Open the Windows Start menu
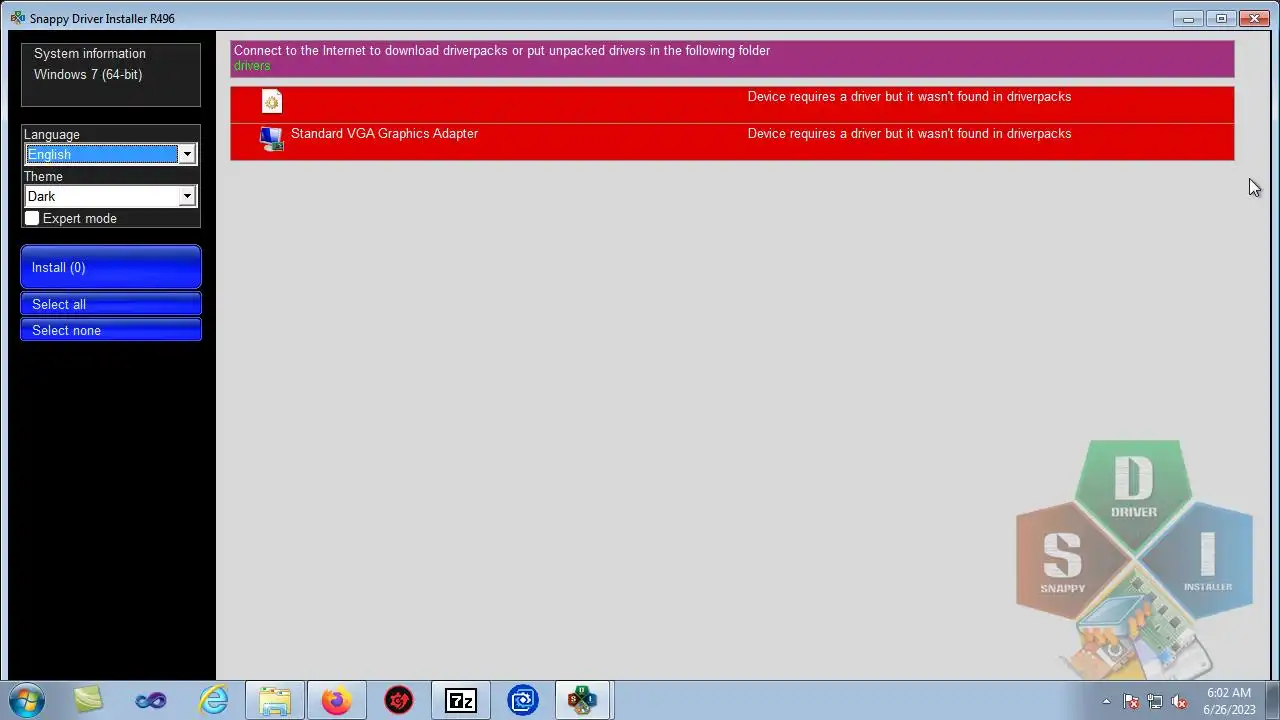 tap(27, 700)
